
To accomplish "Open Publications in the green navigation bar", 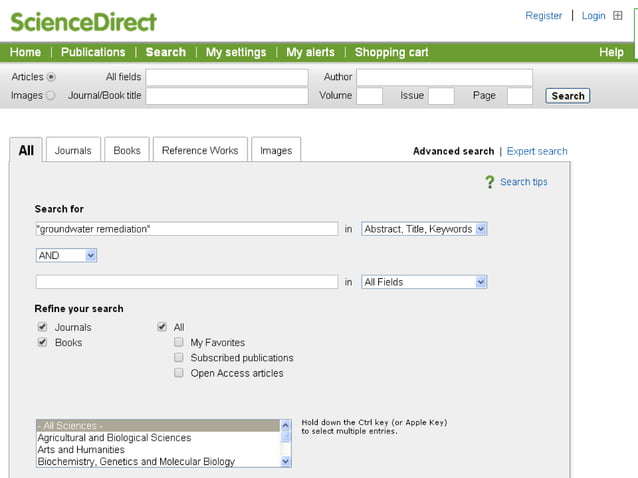I will 93,52.
